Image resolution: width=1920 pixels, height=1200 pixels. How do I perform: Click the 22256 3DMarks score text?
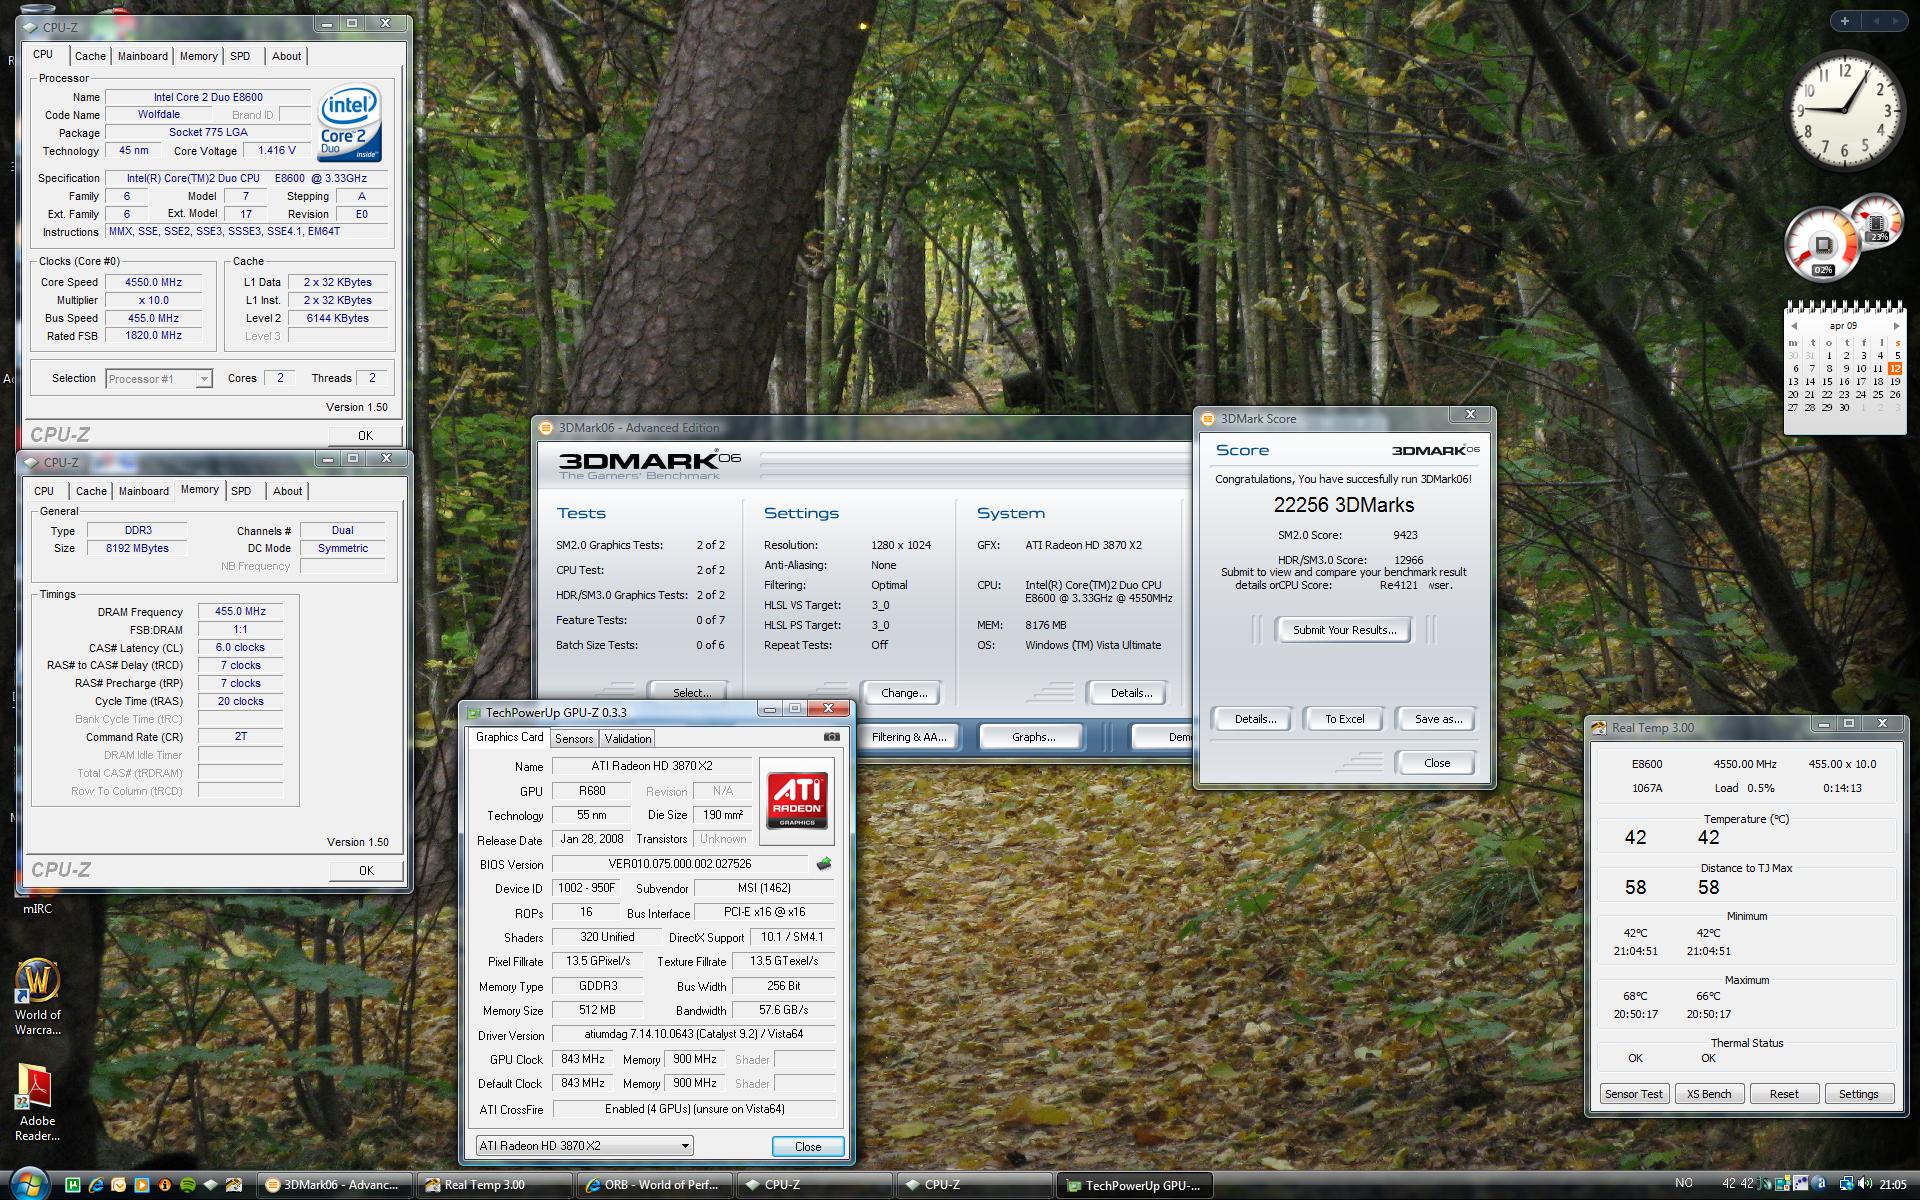(1343, 505)
